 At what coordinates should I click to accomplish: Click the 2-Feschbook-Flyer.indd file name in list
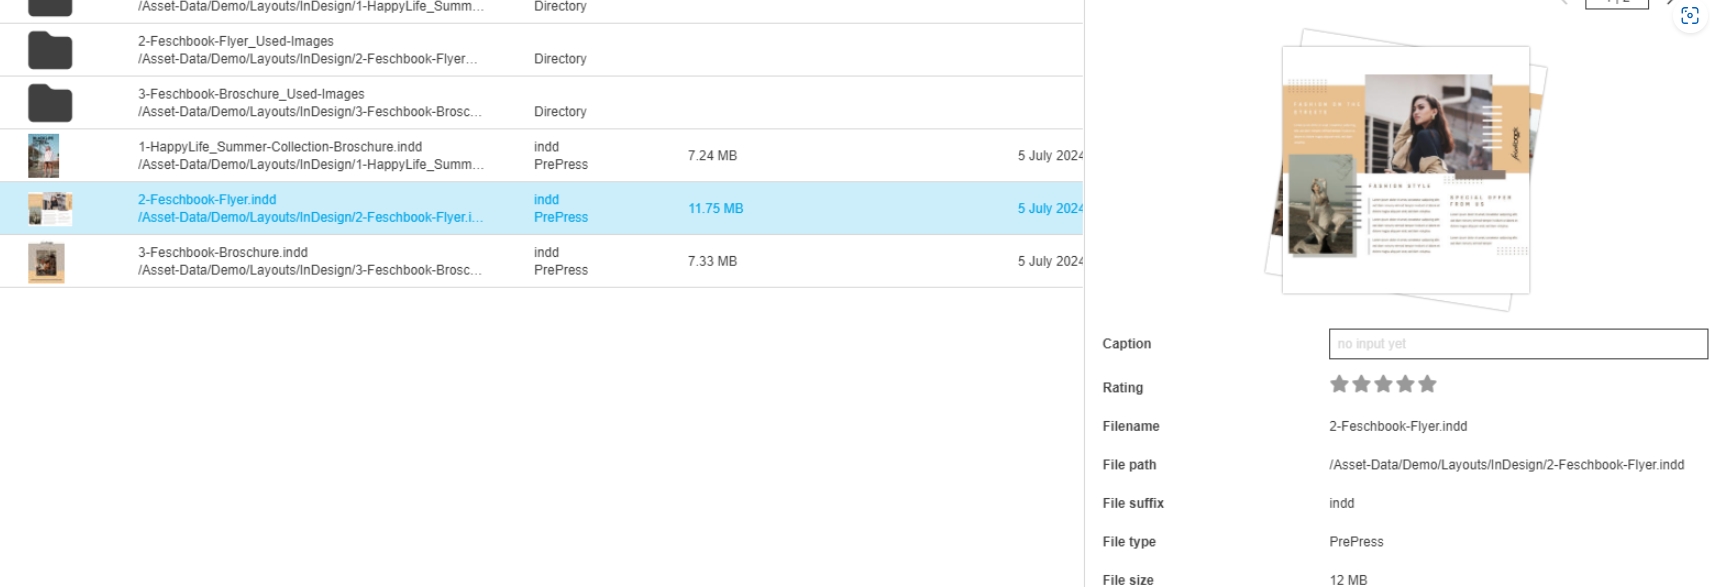207,200
